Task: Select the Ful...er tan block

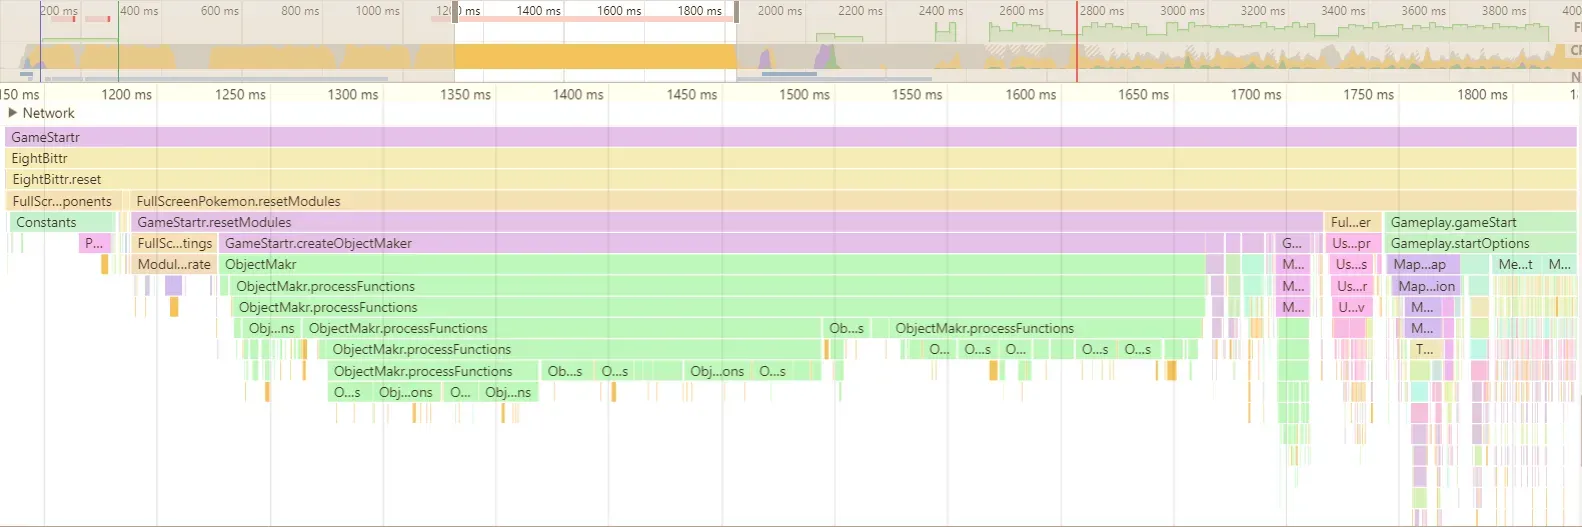Action: [1354, 222]
